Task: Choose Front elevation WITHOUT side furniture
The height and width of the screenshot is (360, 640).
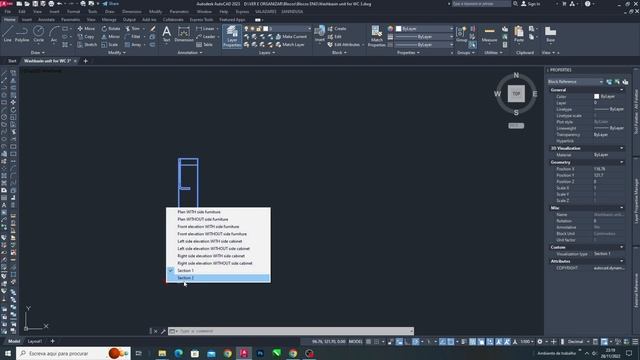Action: [x=218, y=234]
